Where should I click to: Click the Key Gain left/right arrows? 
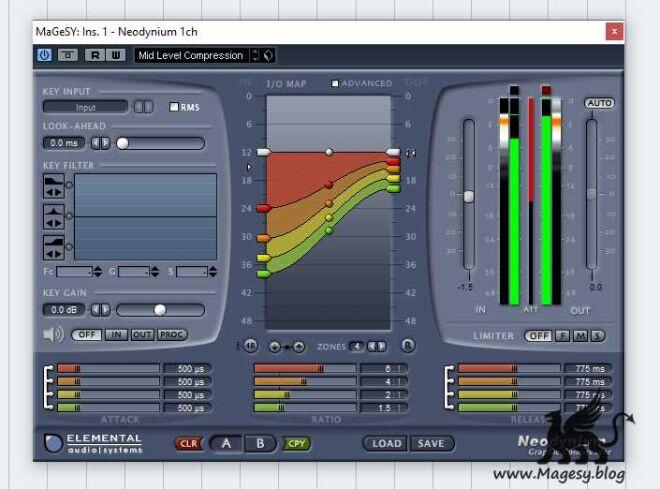pyautogui.click(x=101, y=310)
